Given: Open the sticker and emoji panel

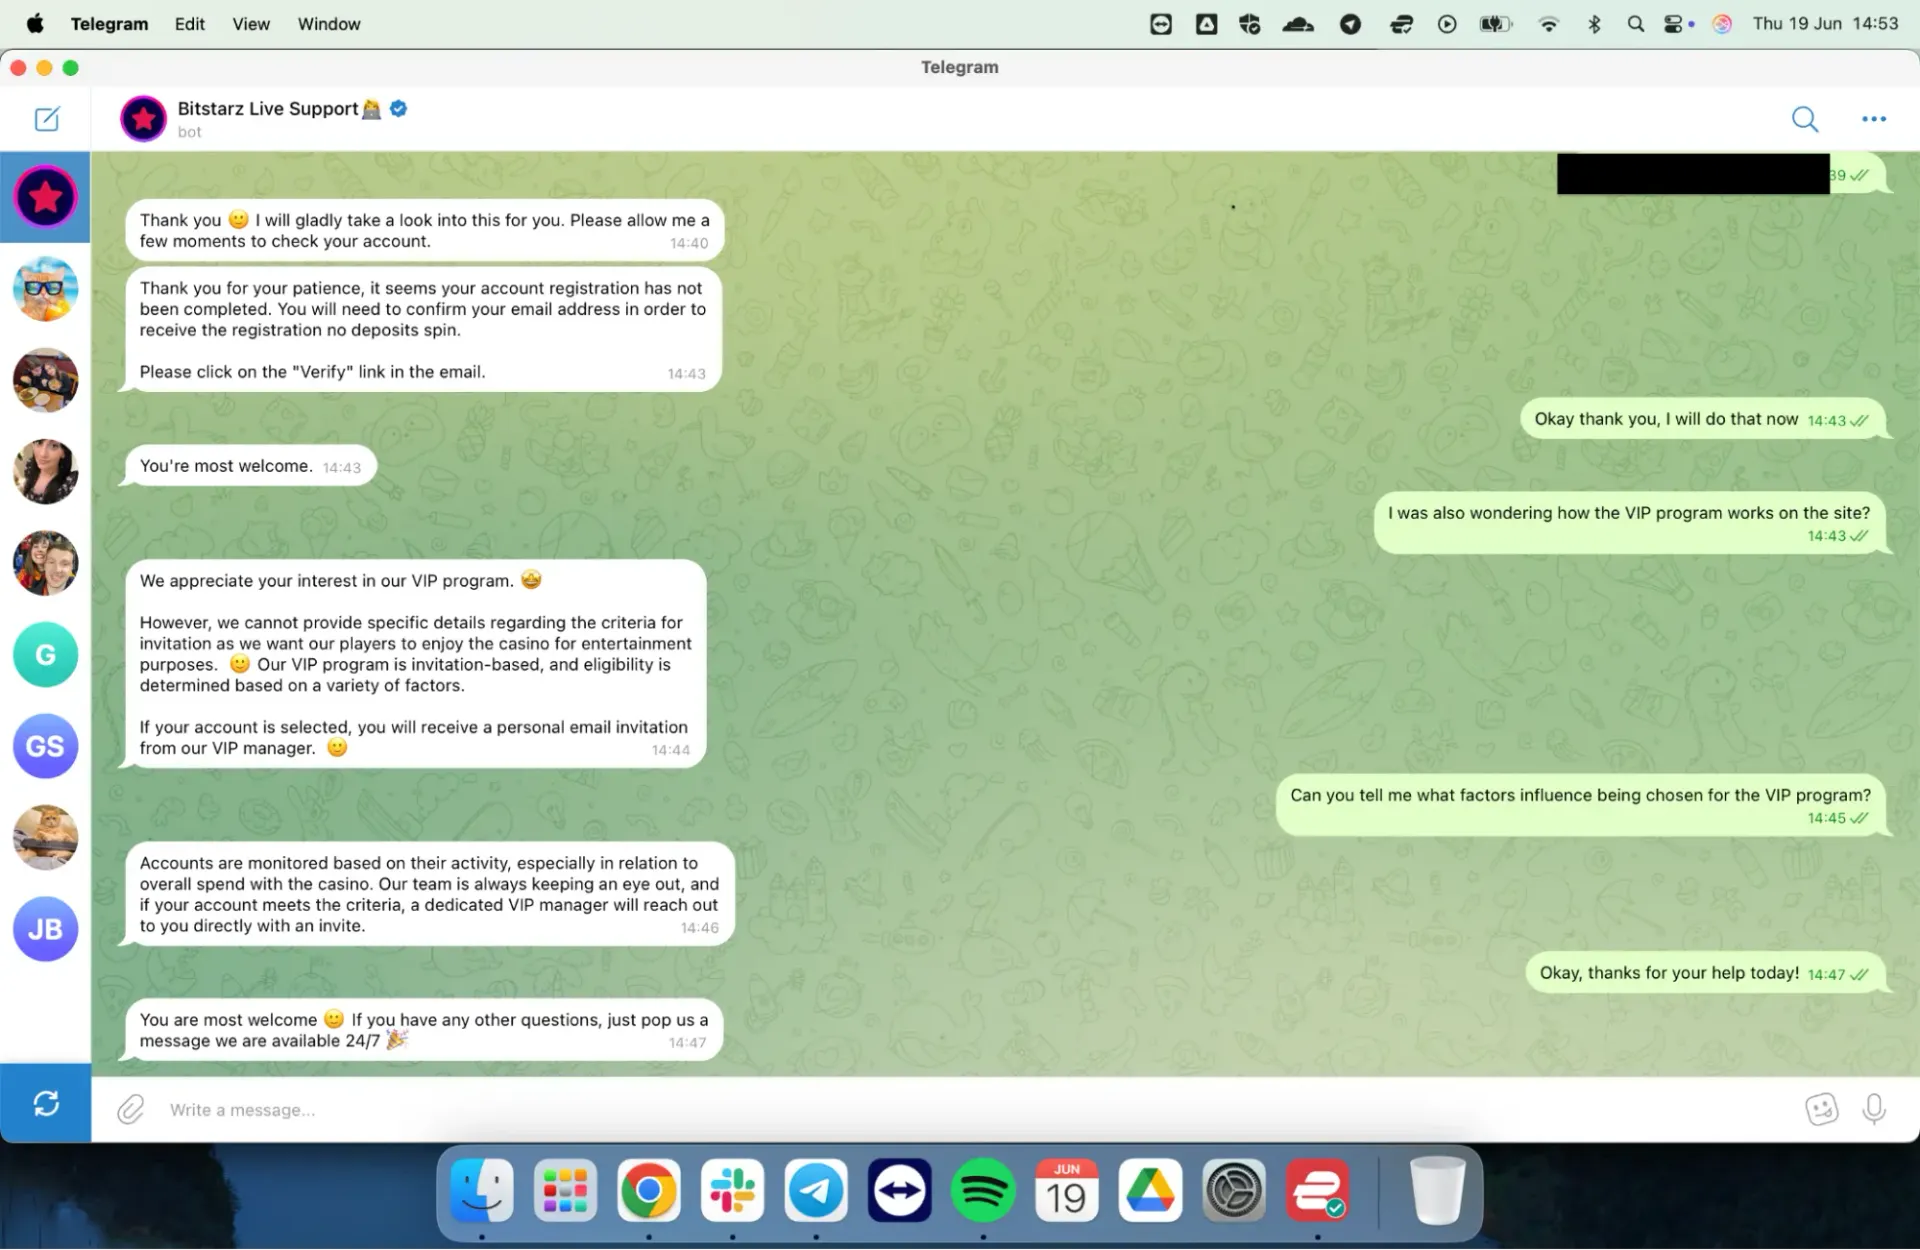Looking at the screenshot, I should (1822, 1109).
